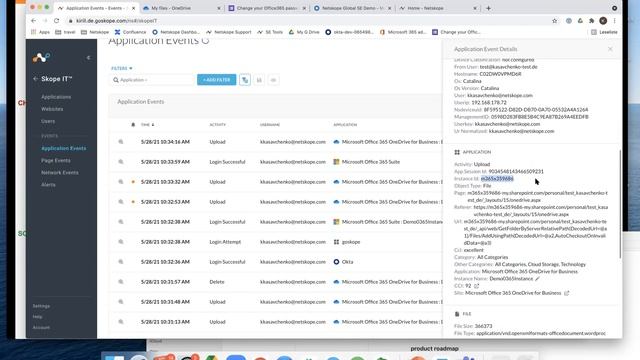Open event details for 10:32:53 AM row
Viewport: 640px width, 360px height.
[121, 202]
